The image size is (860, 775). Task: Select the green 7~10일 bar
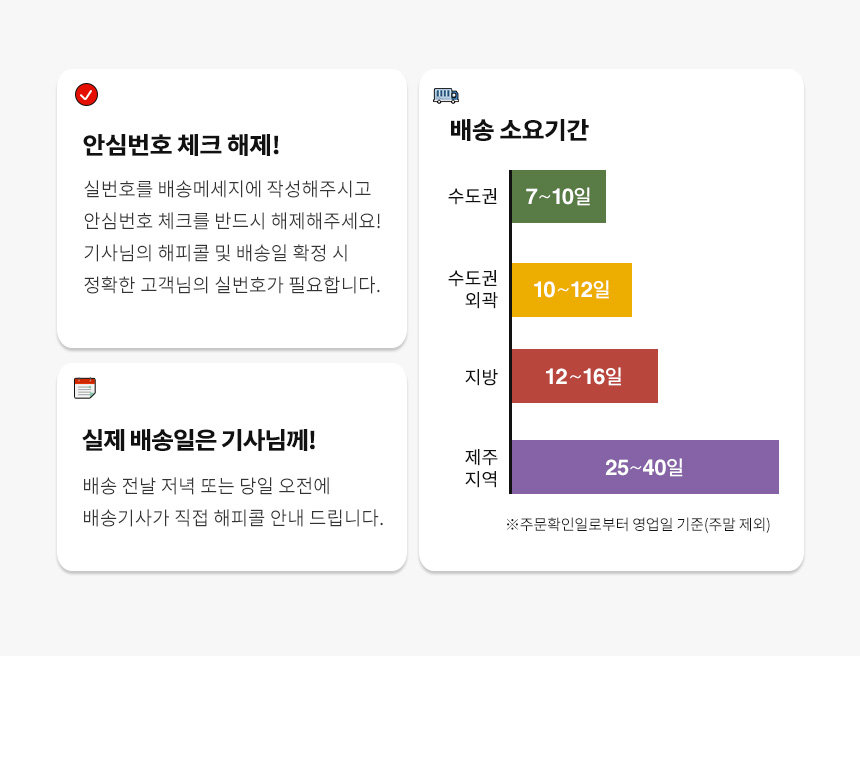558,196
